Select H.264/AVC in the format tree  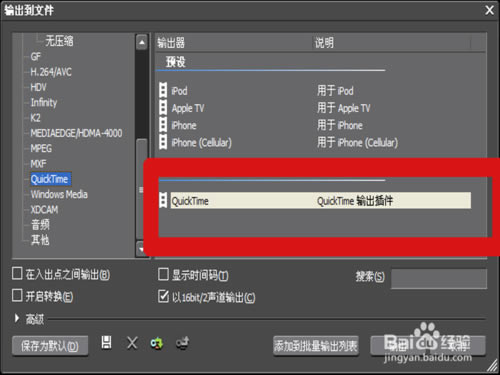[x=51, y=72]
